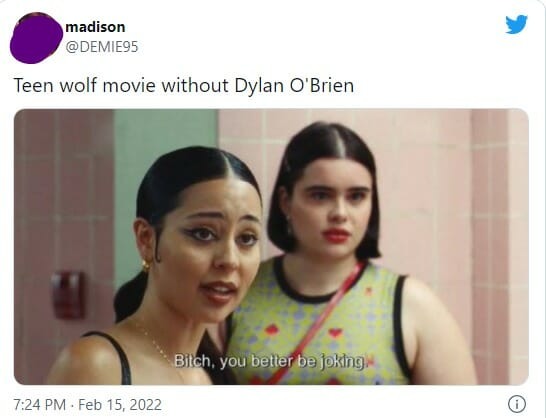Click the Feb 15, 2022 date
546x418 pixels.
[x=120, y=405]
